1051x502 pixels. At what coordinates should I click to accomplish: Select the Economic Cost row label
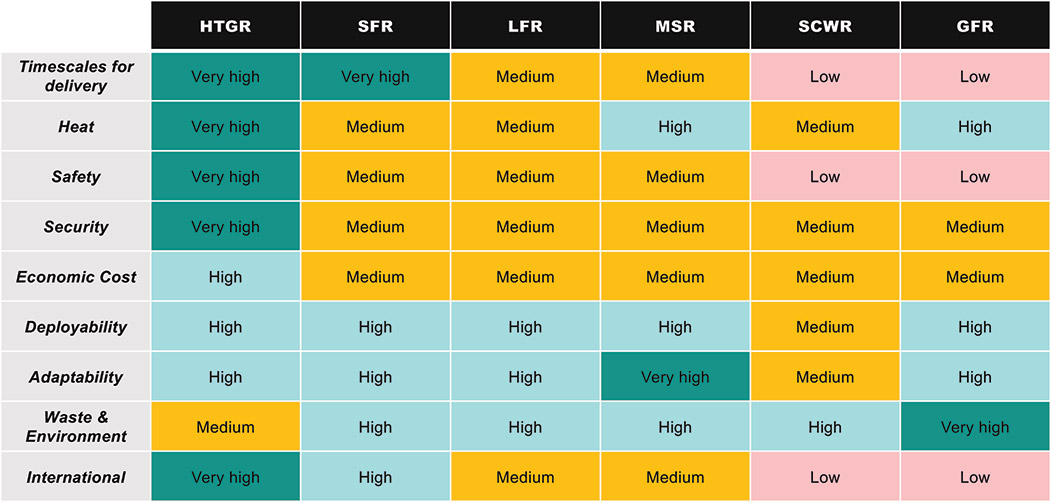76,277
